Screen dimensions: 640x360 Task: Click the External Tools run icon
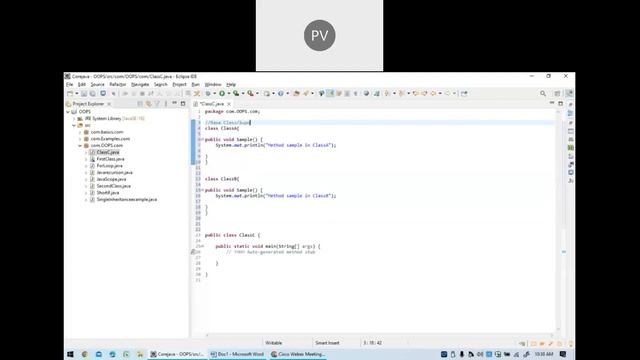250,93
